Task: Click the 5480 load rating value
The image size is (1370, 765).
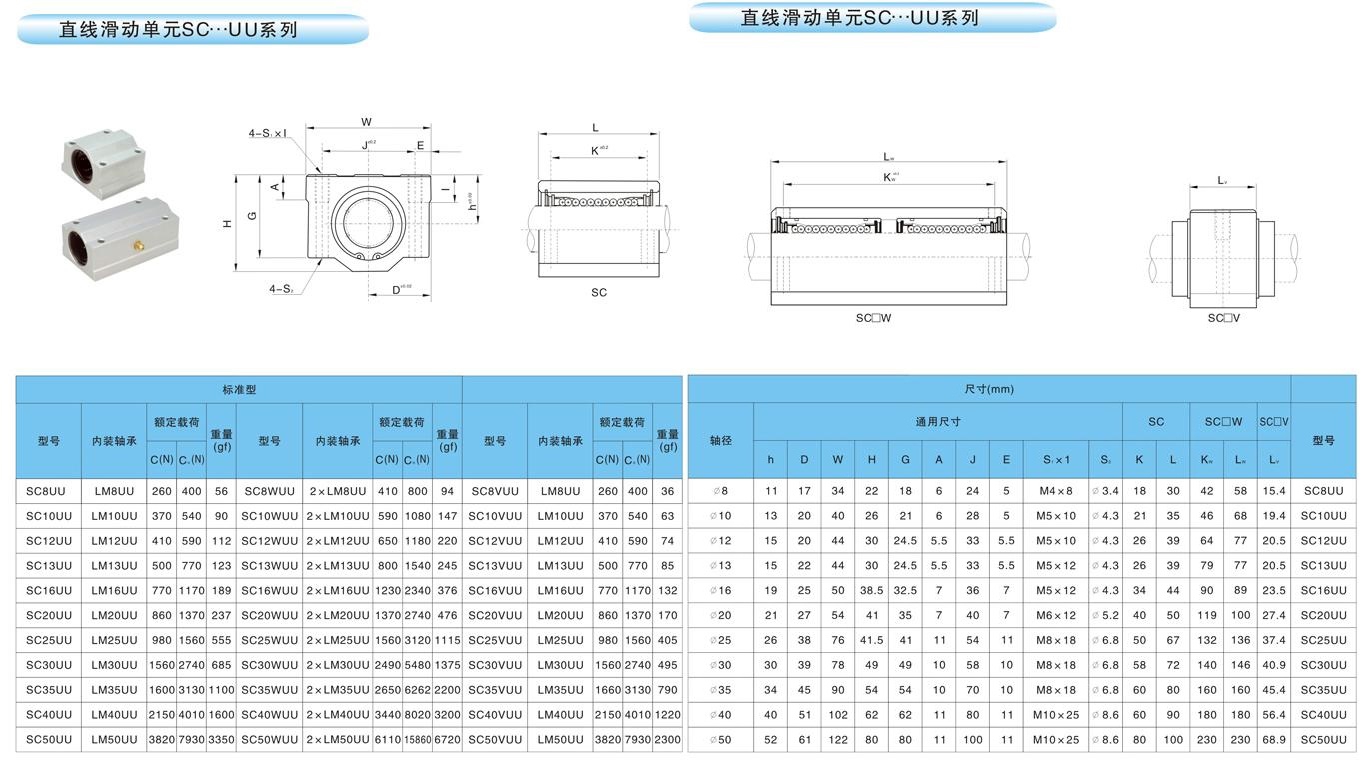Action: 417,665
